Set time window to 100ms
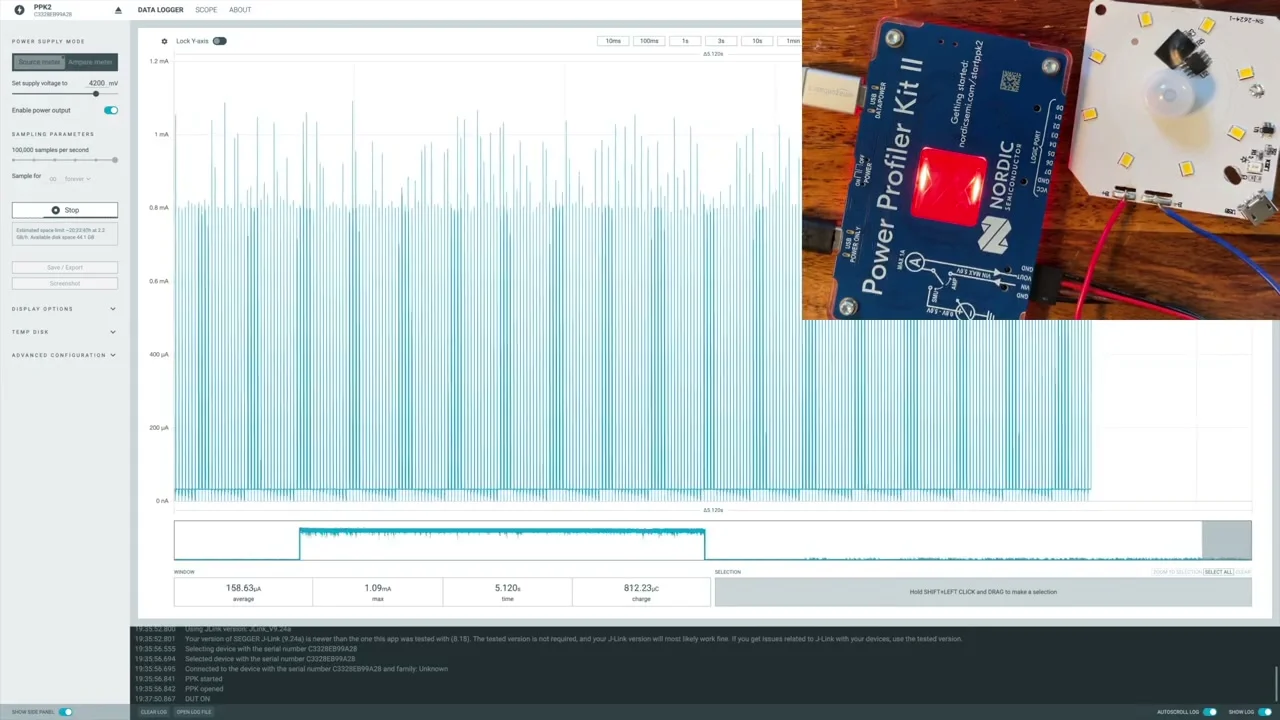Screen dimensions: 1280x720 649,41
